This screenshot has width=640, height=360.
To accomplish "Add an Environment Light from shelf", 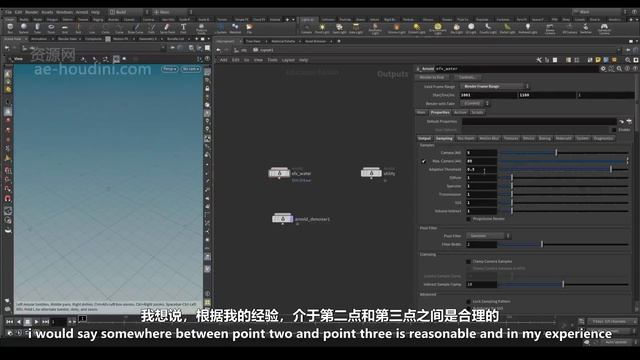I will tap(438, 28).
